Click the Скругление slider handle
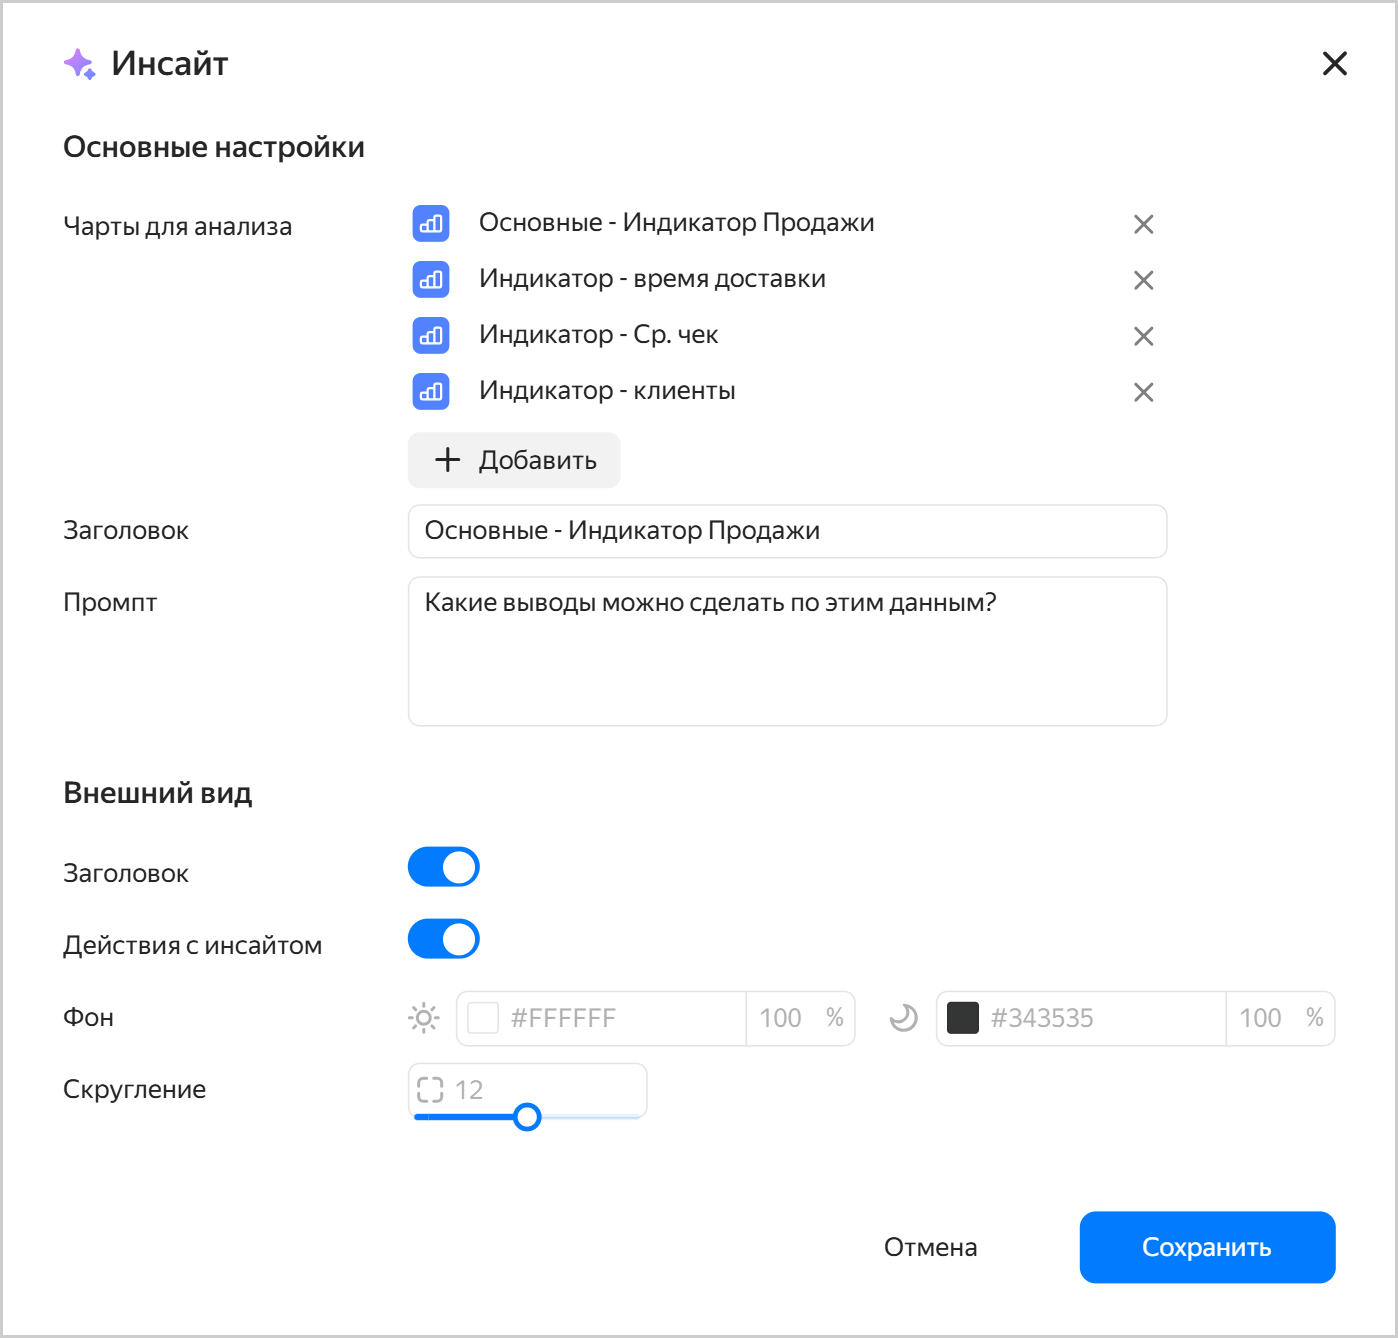This screenshot has height=1338, width=1398. click(527, 1117)
